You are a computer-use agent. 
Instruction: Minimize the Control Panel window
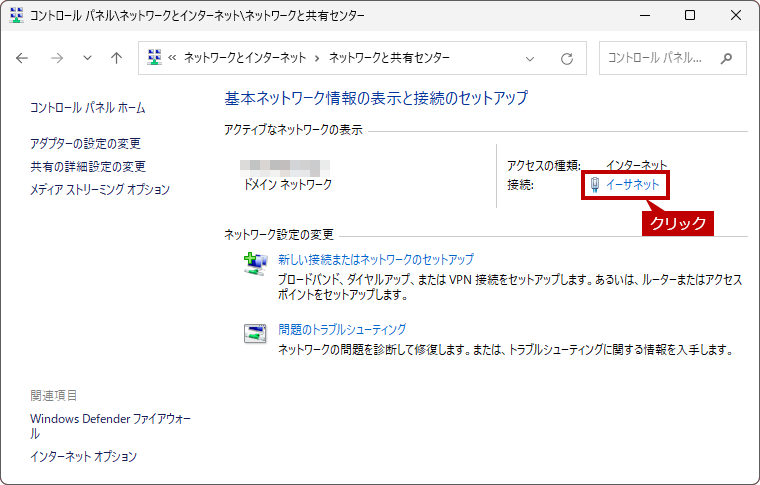(x=645, y=16)
